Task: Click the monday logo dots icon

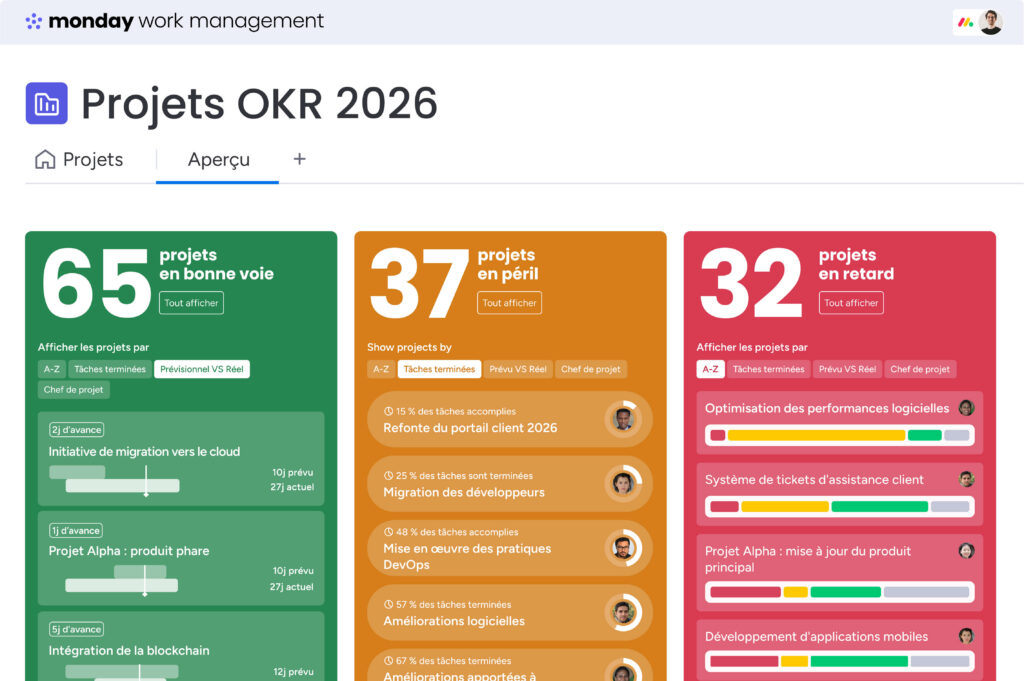Action: [33, 22]
